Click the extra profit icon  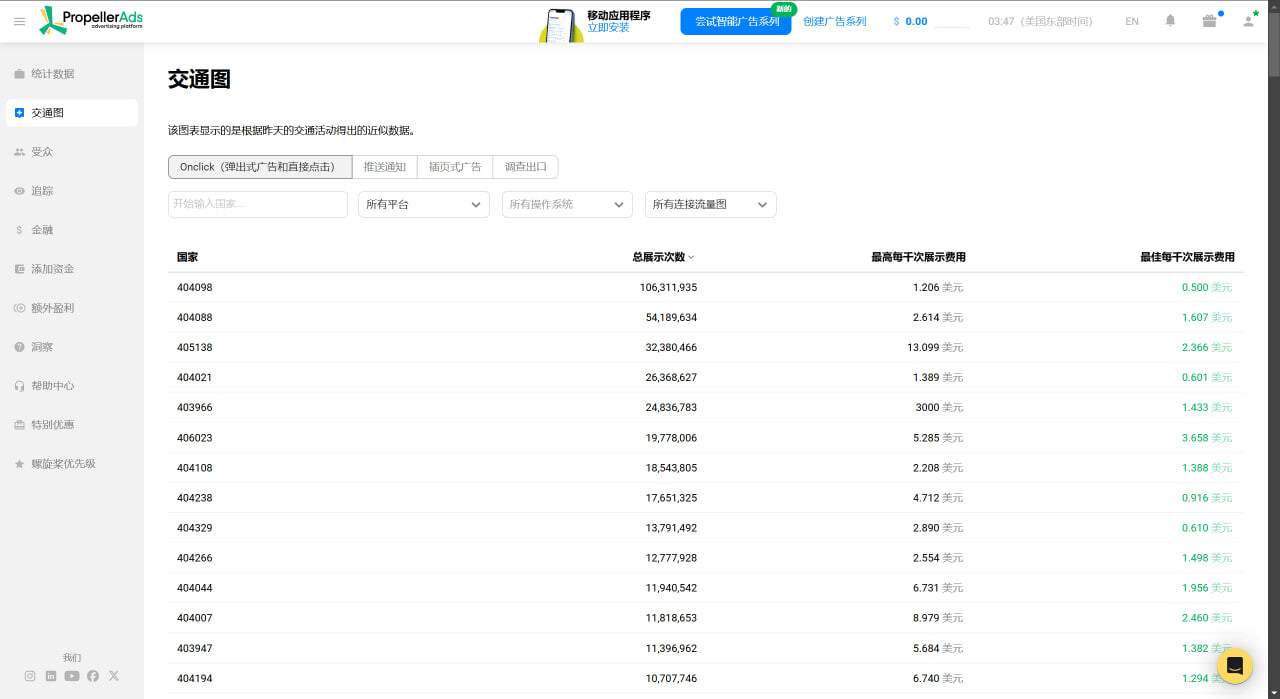tap(19, 308)
